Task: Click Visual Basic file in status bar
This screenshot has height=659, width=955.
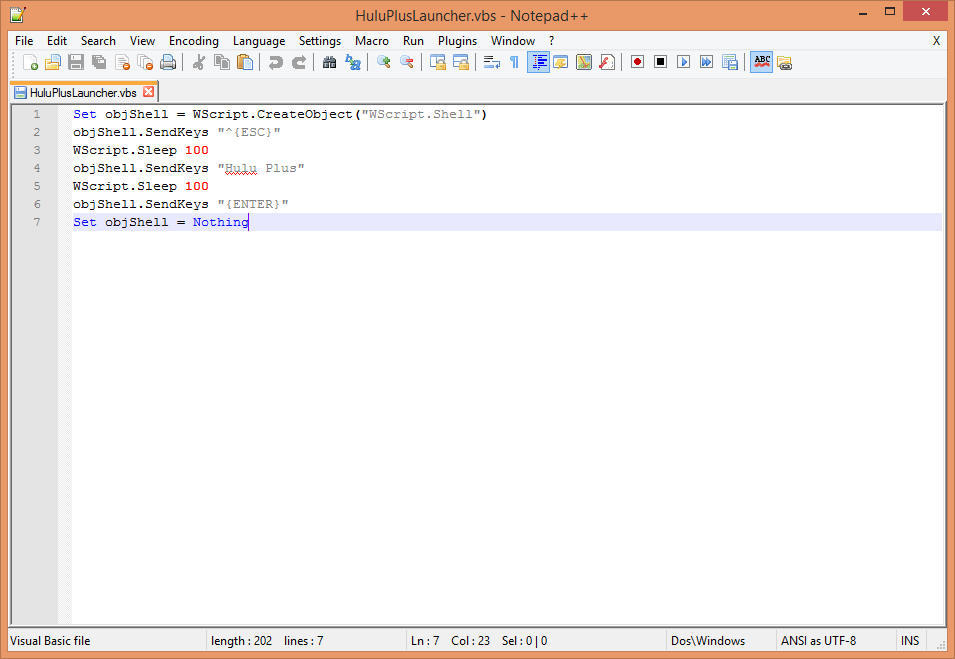Action: tap(50, 641)
